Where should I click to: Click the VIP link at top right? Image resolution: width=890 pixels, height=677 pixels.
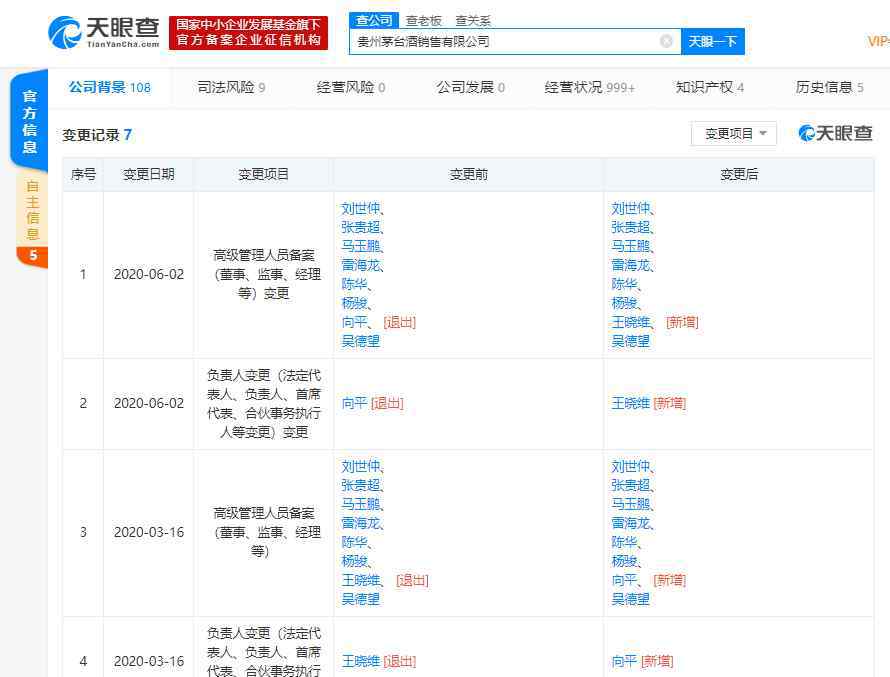click(878, 41)
